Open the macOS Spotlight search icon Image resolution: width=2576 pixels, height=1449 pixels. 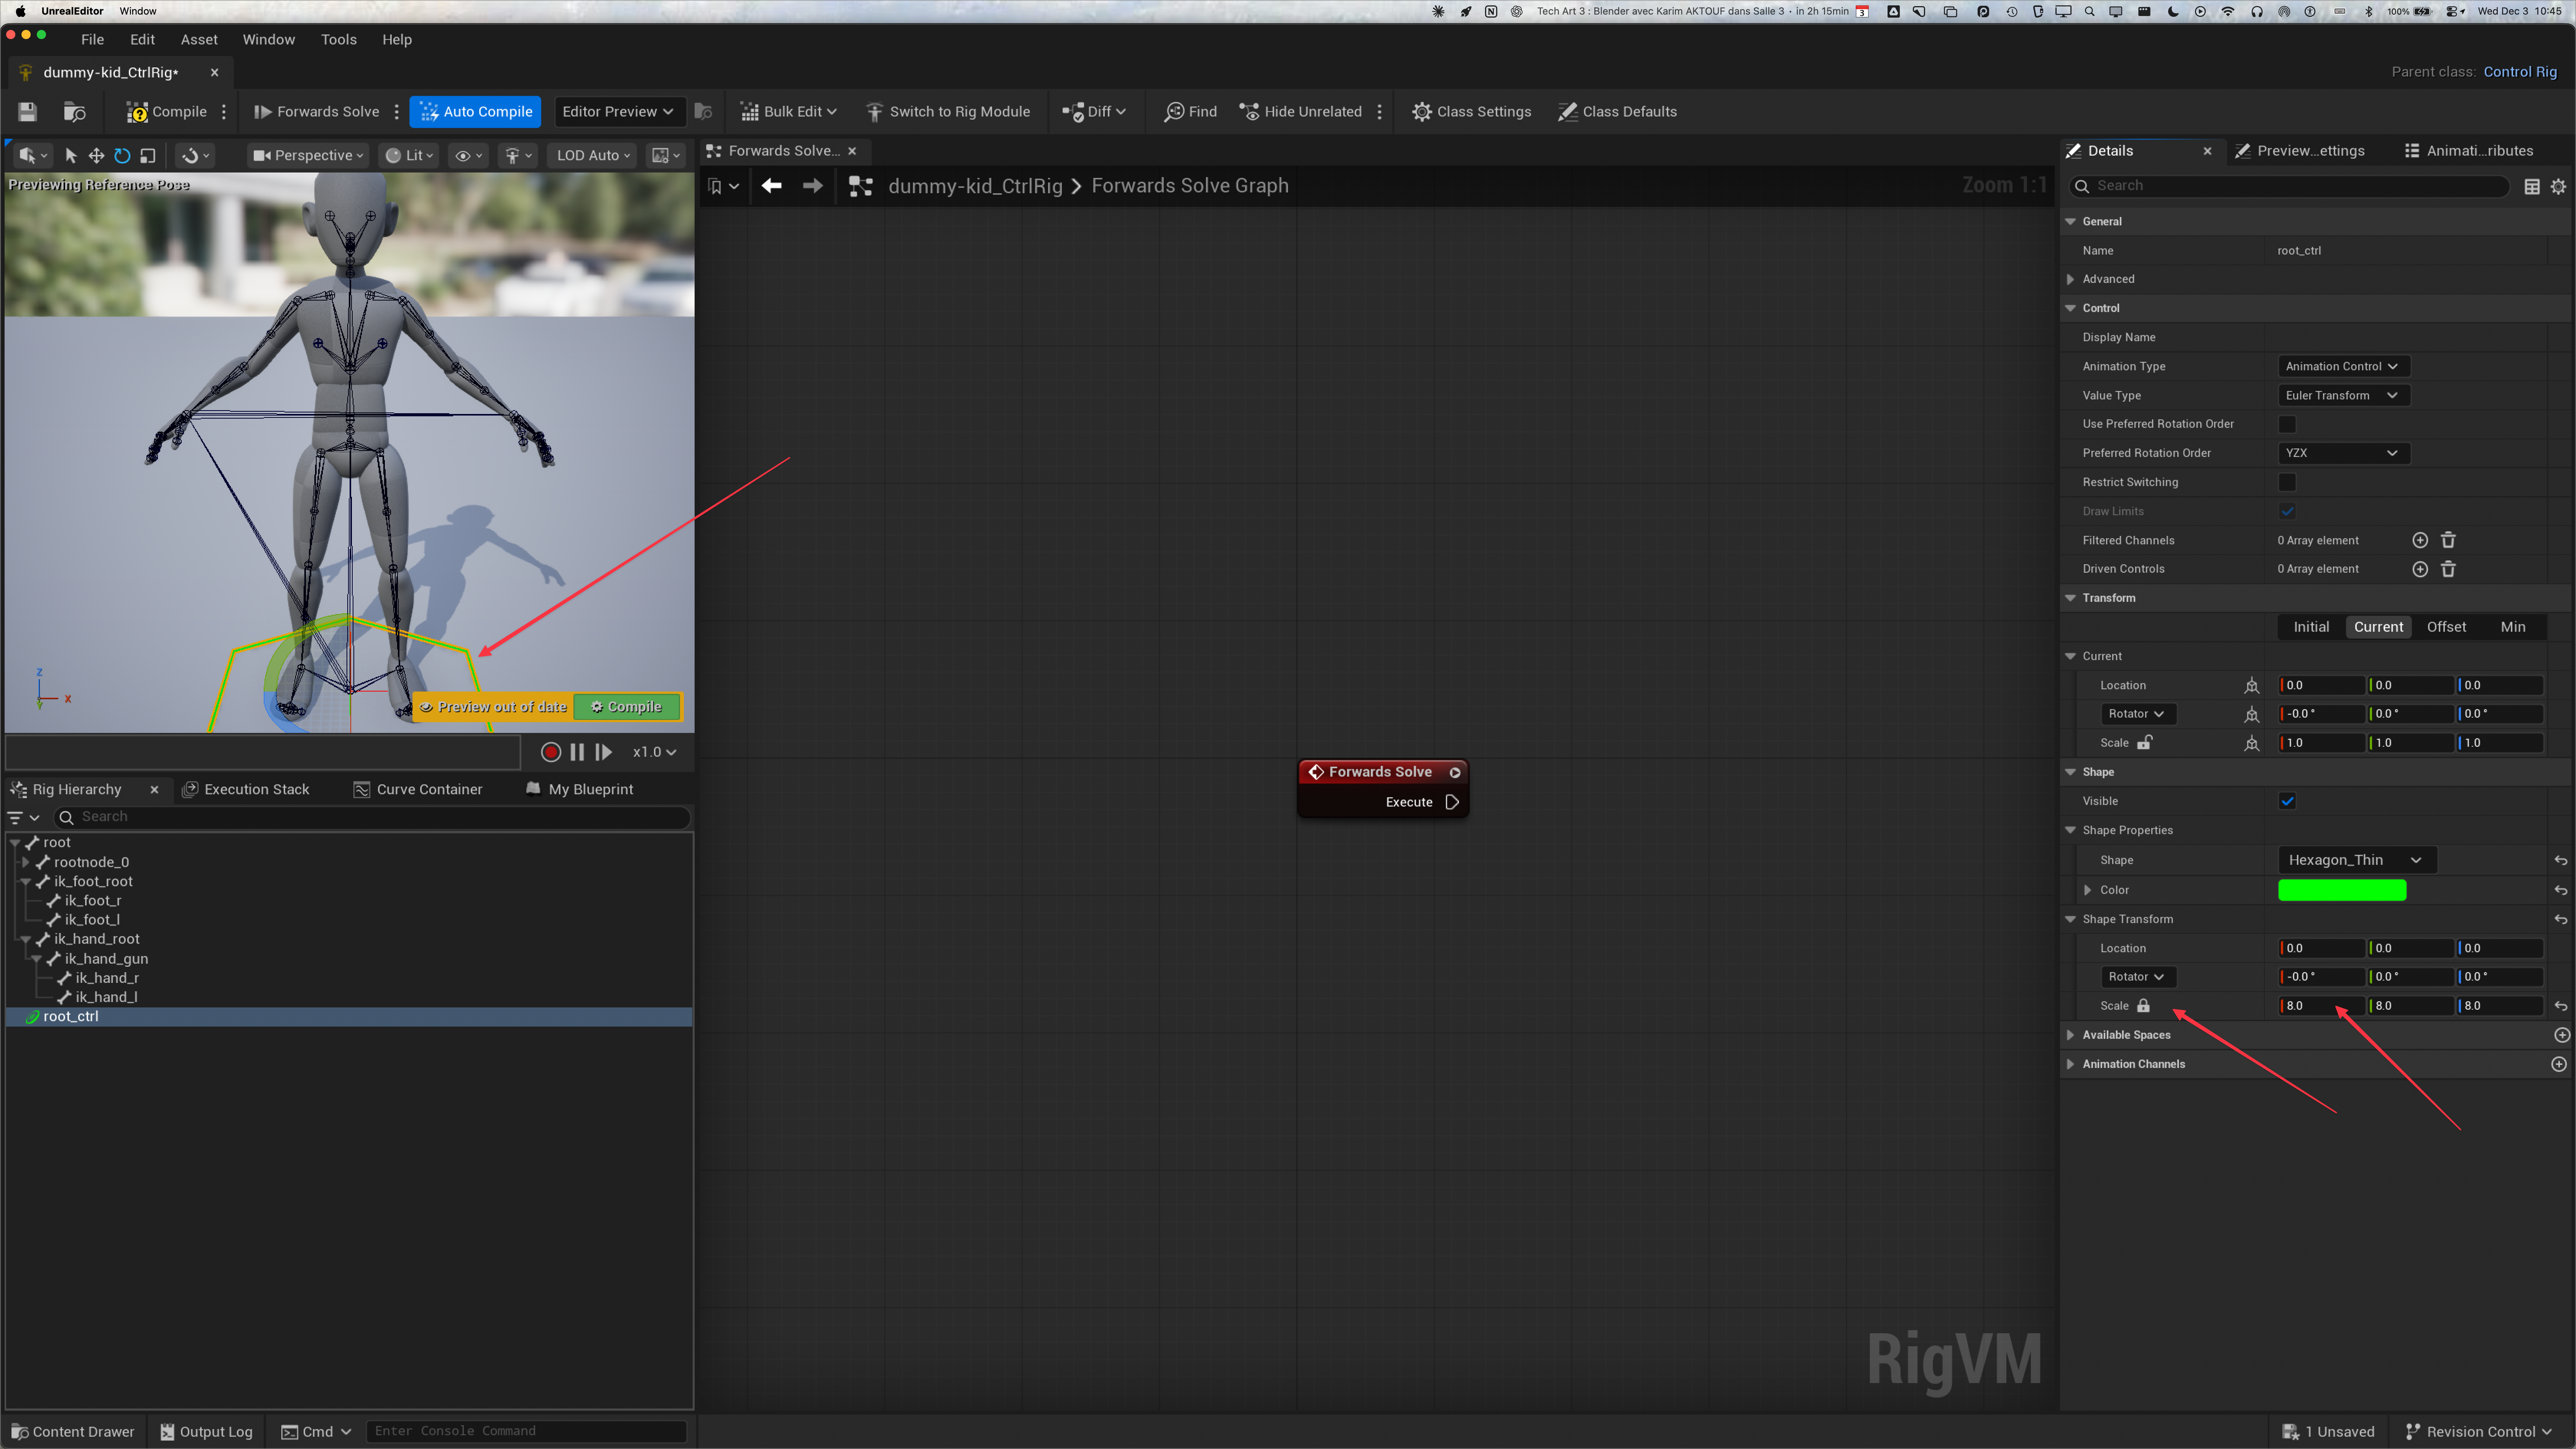click(2089, 11)
